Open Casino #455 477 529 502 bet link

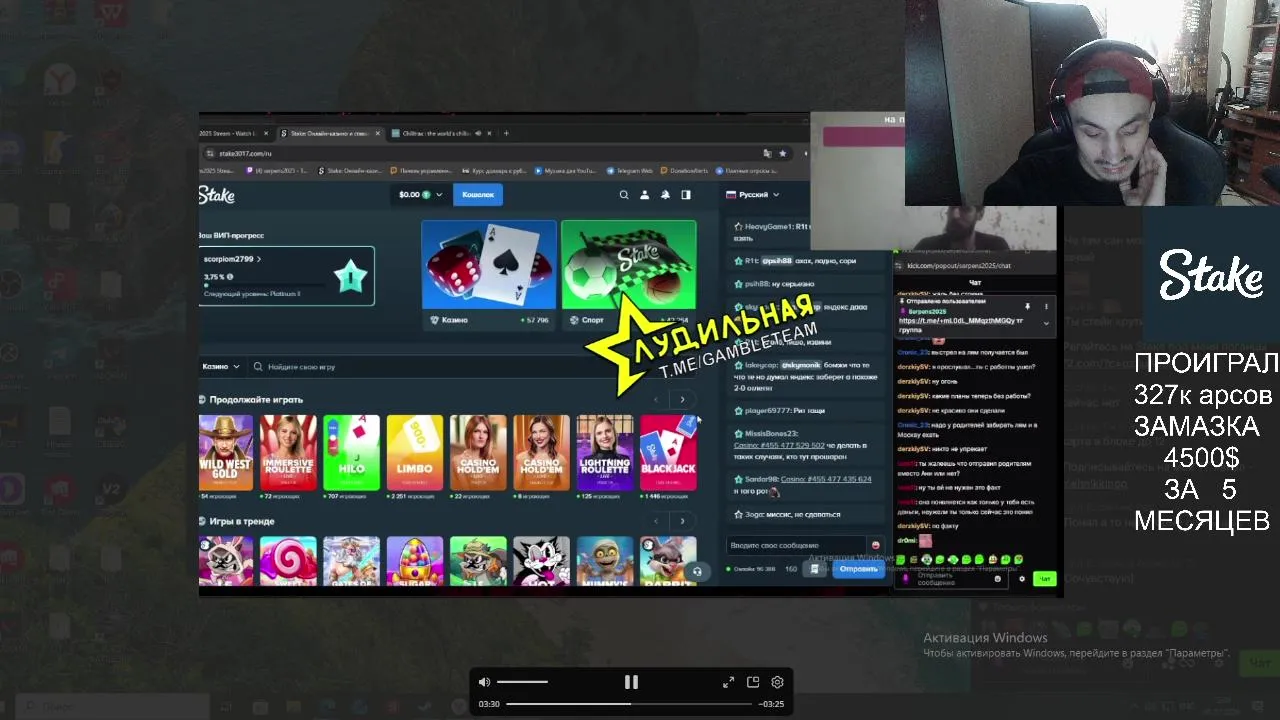tap(779, 445)
